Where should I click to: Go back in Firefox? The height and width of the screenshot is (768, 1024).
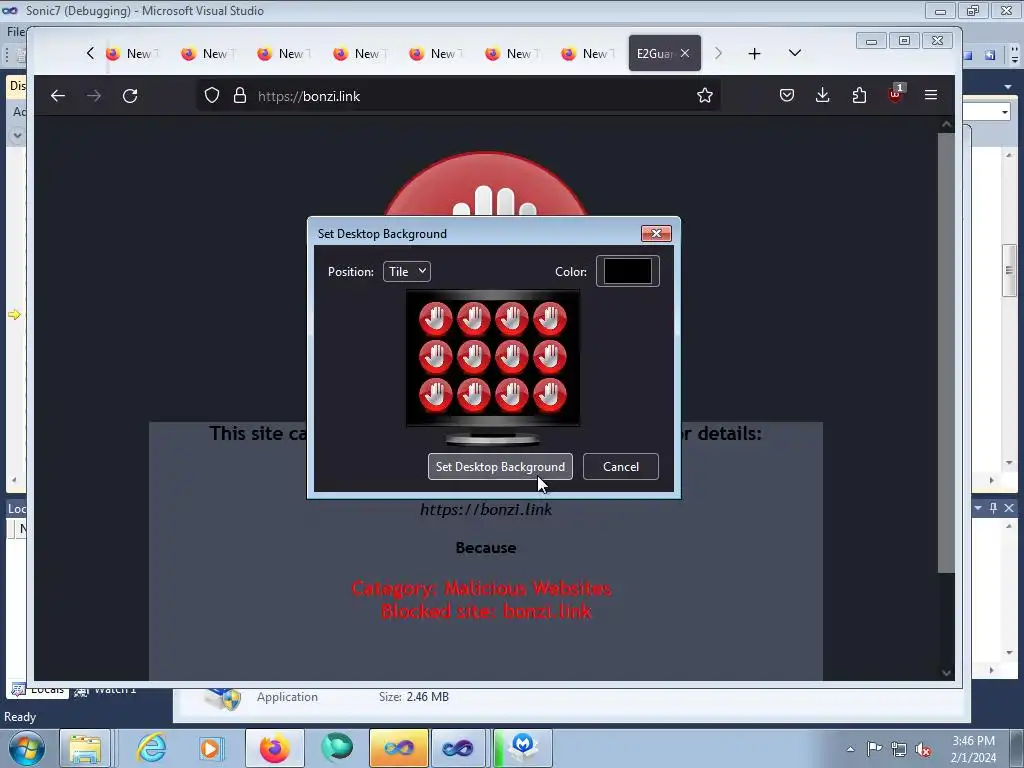pyautogui.click(x=57, y=96)
